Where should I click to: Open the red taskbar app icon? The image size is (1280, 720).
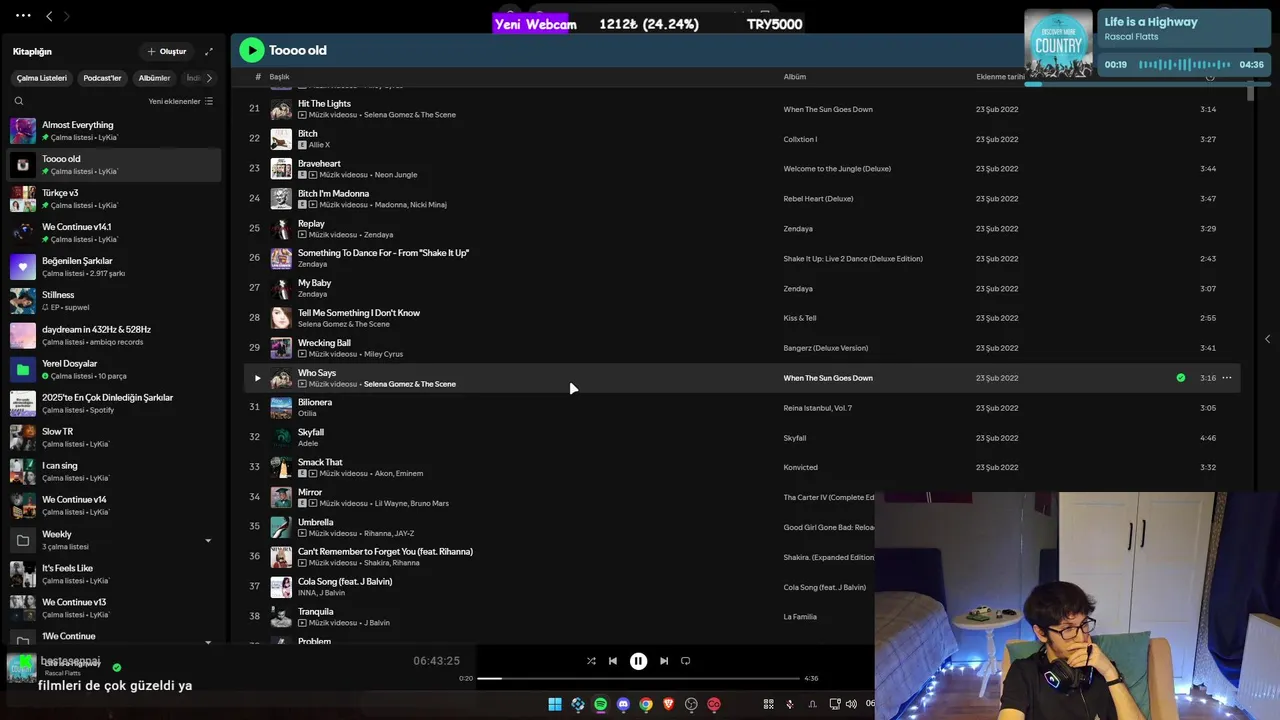(714, 704)
